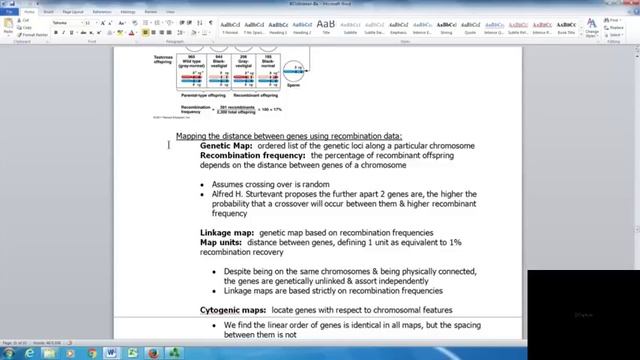
Task: Click the Bullets list icon
Action: click(x=146, y=23)
